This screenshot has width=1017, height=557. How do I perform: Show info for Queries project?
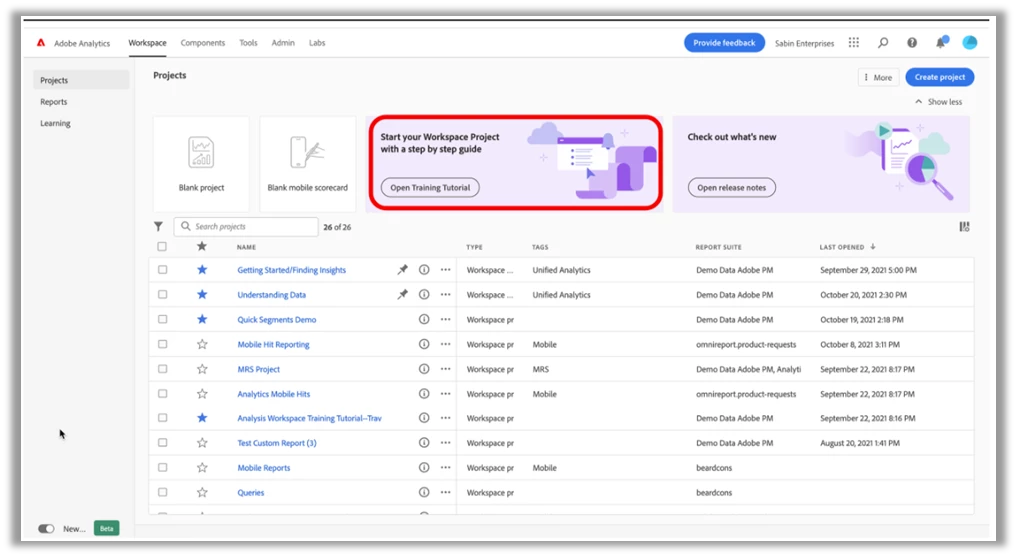(x=424, y=493)
